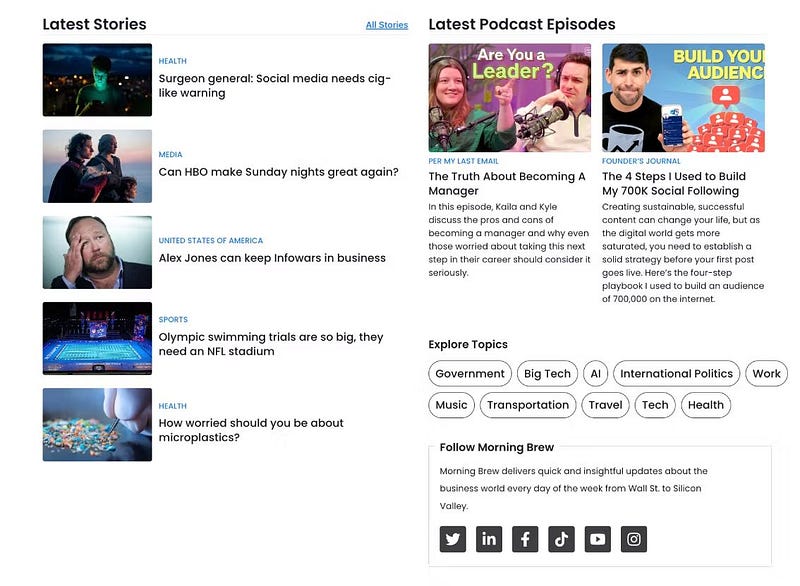Open microplastics worry story headline
The height and width of the screenshot is (586, 800).
point(251,430)
